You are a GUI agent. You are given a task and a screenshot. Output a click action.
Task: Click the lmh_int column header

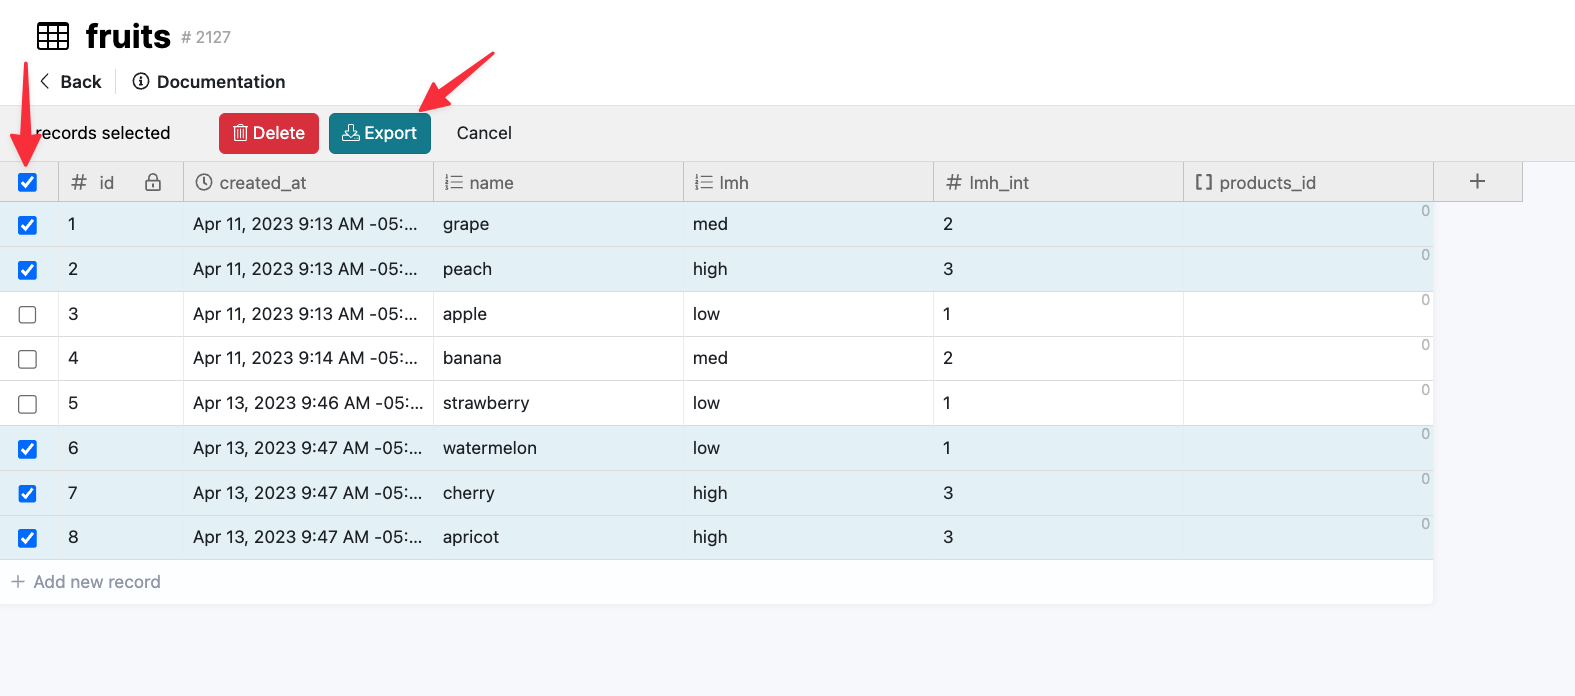tap(1058, 182)
